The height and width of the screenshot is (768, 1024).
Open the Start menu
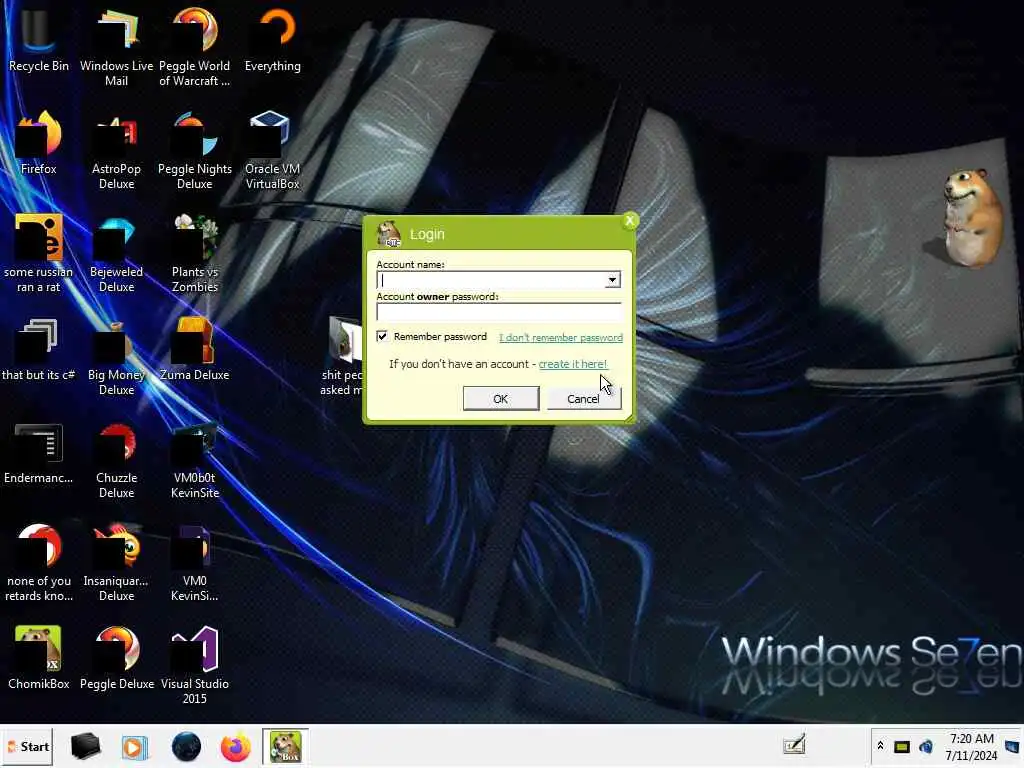click(x=27, y=746)
